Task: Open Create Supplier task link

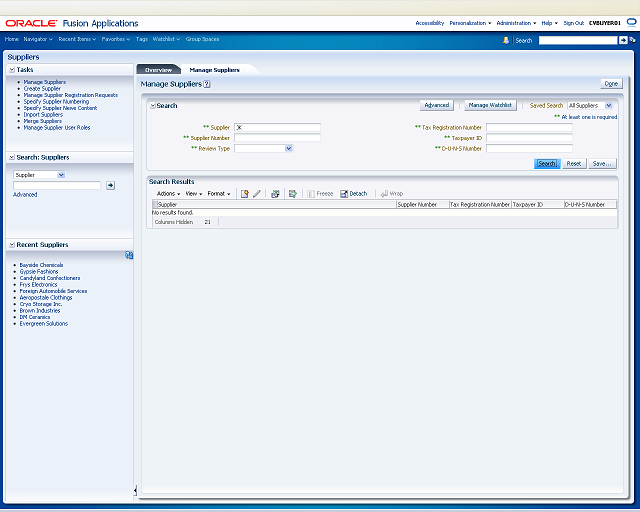Action: tap(42, 89)
